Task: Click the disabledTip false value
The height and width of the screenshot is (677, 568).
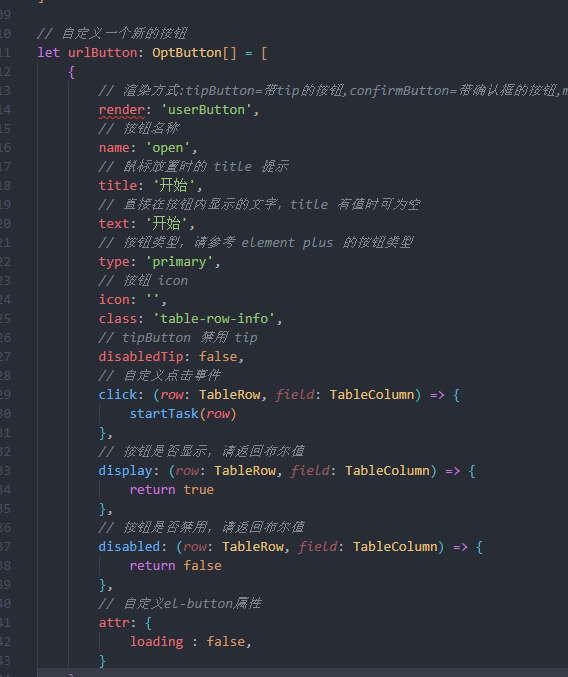Action: (218, 357)
